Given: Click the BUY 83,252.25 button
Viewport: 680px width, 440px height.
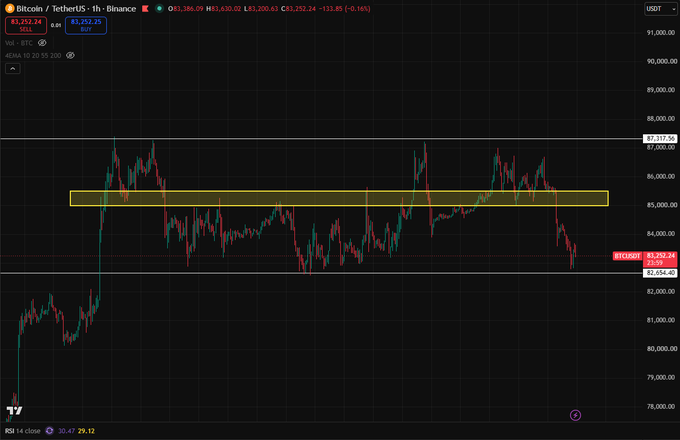Looking at the screenshot, I should coord(86,25).
